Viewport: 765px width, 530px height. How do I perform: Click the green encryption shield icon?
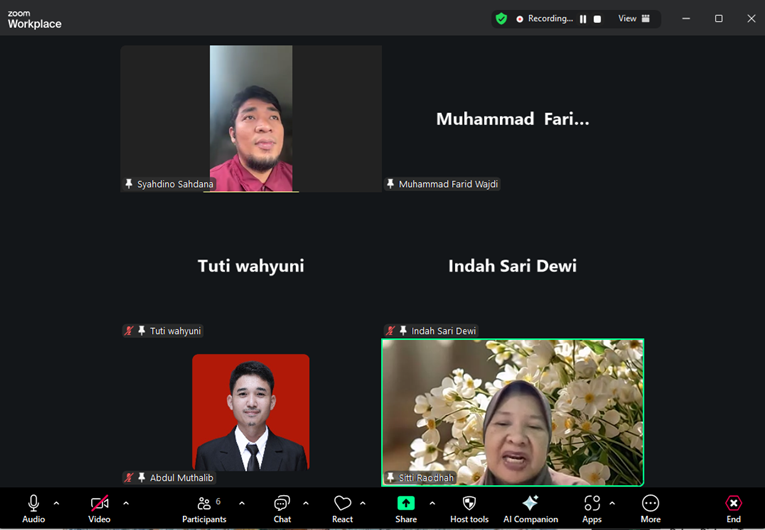(x=501, y=19)
